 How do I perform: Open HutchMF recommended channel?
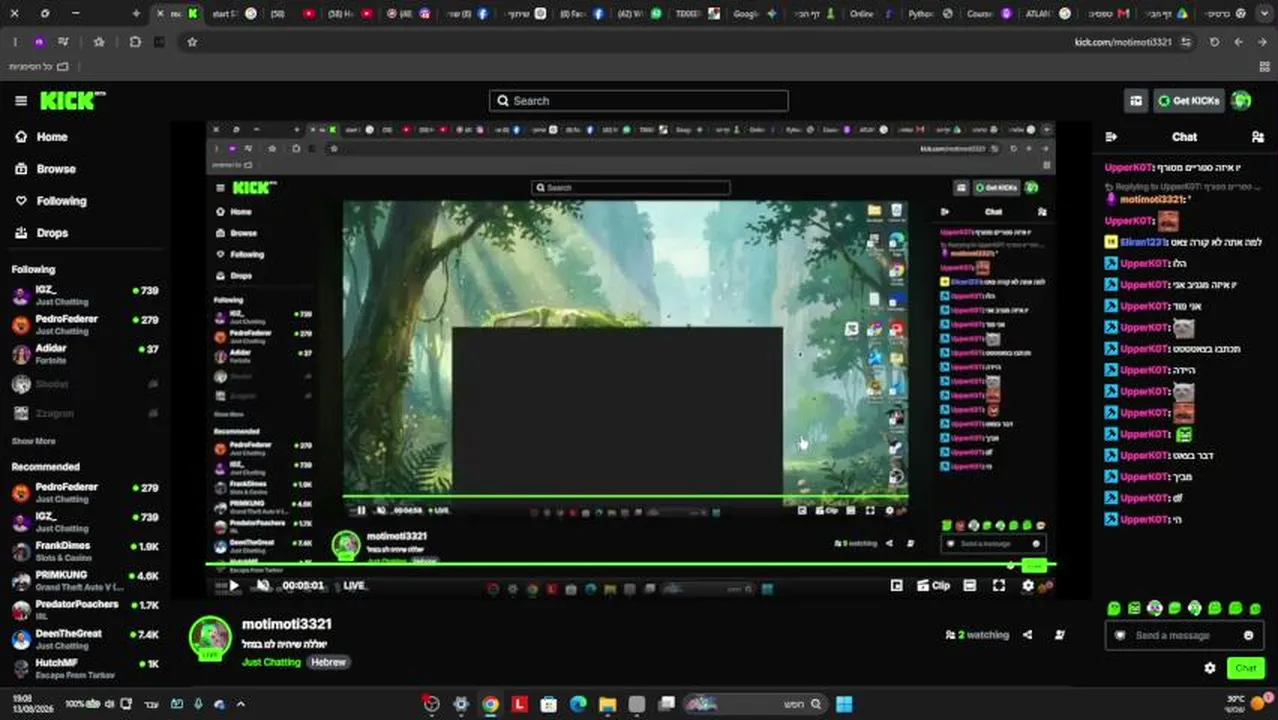(x=85, y=668)
